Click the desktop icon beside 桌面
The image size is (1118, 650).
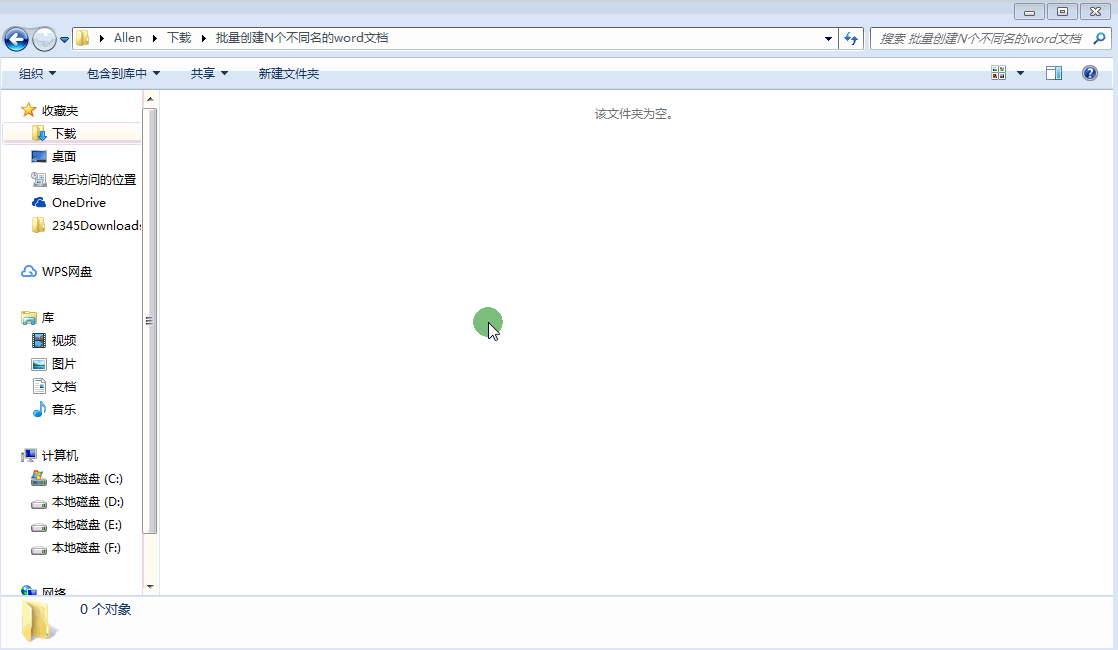39,157
